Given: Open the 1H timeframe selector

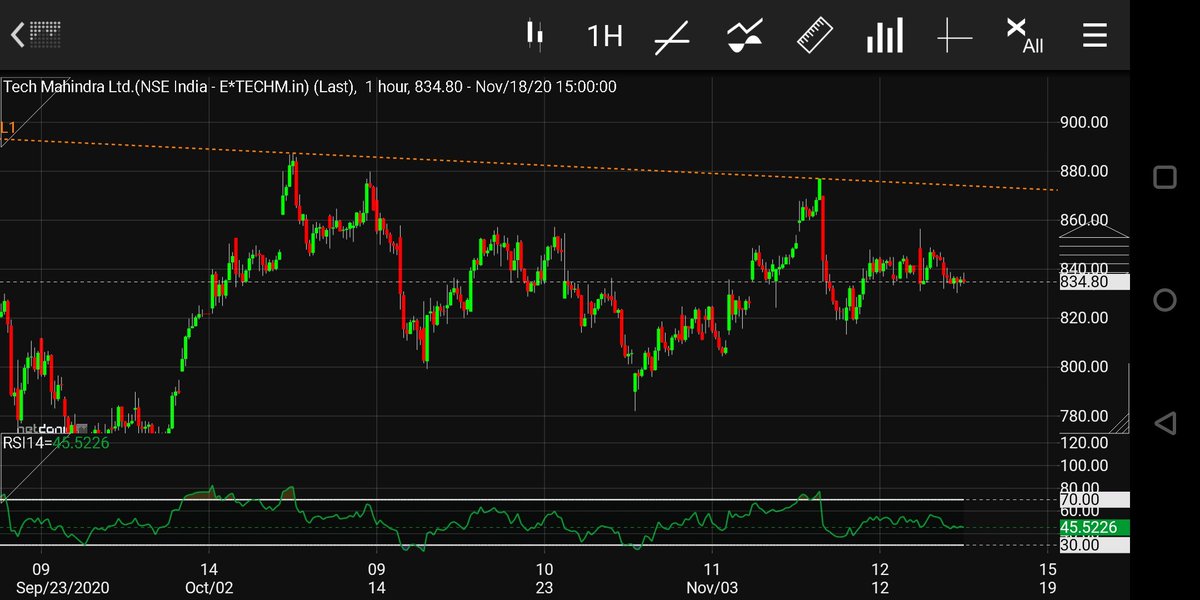Looking at the screenshot, I should click(602, 34).
